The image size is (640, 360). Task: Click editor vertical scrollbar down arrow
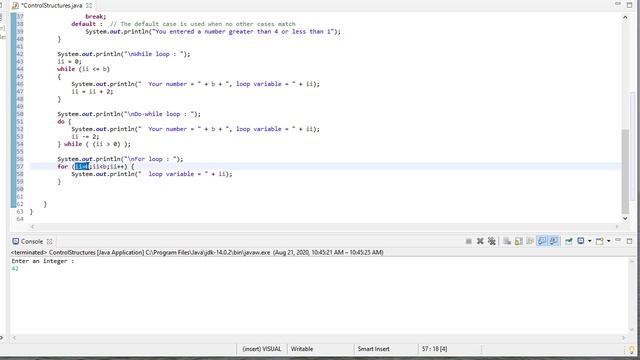pyautogui.click(x=625, y=218)
